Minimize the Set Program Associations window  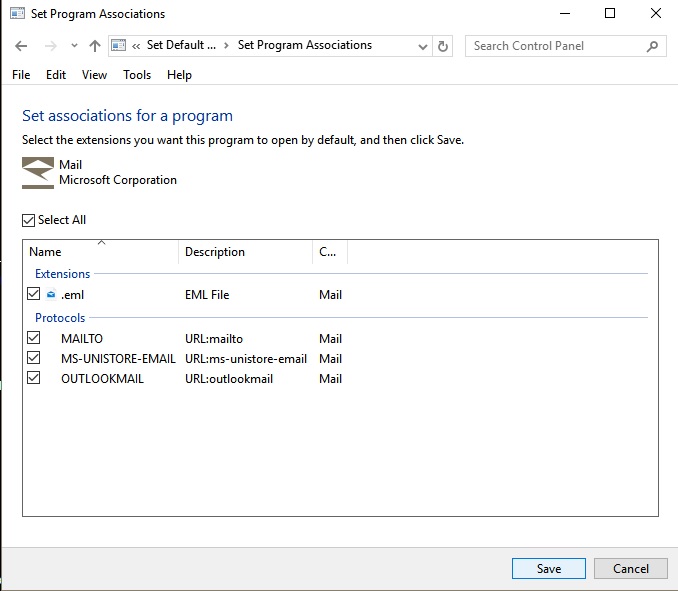click(565, 13)
